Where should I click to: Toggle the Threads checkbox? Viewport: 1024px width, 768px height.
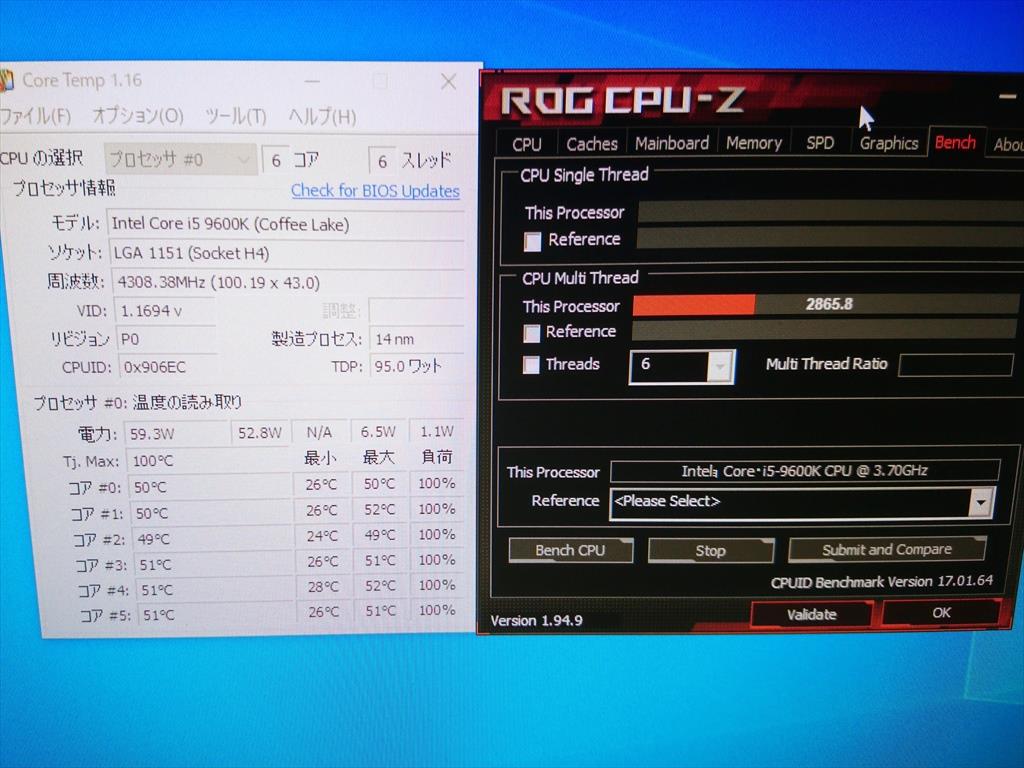tap(531, 364)
